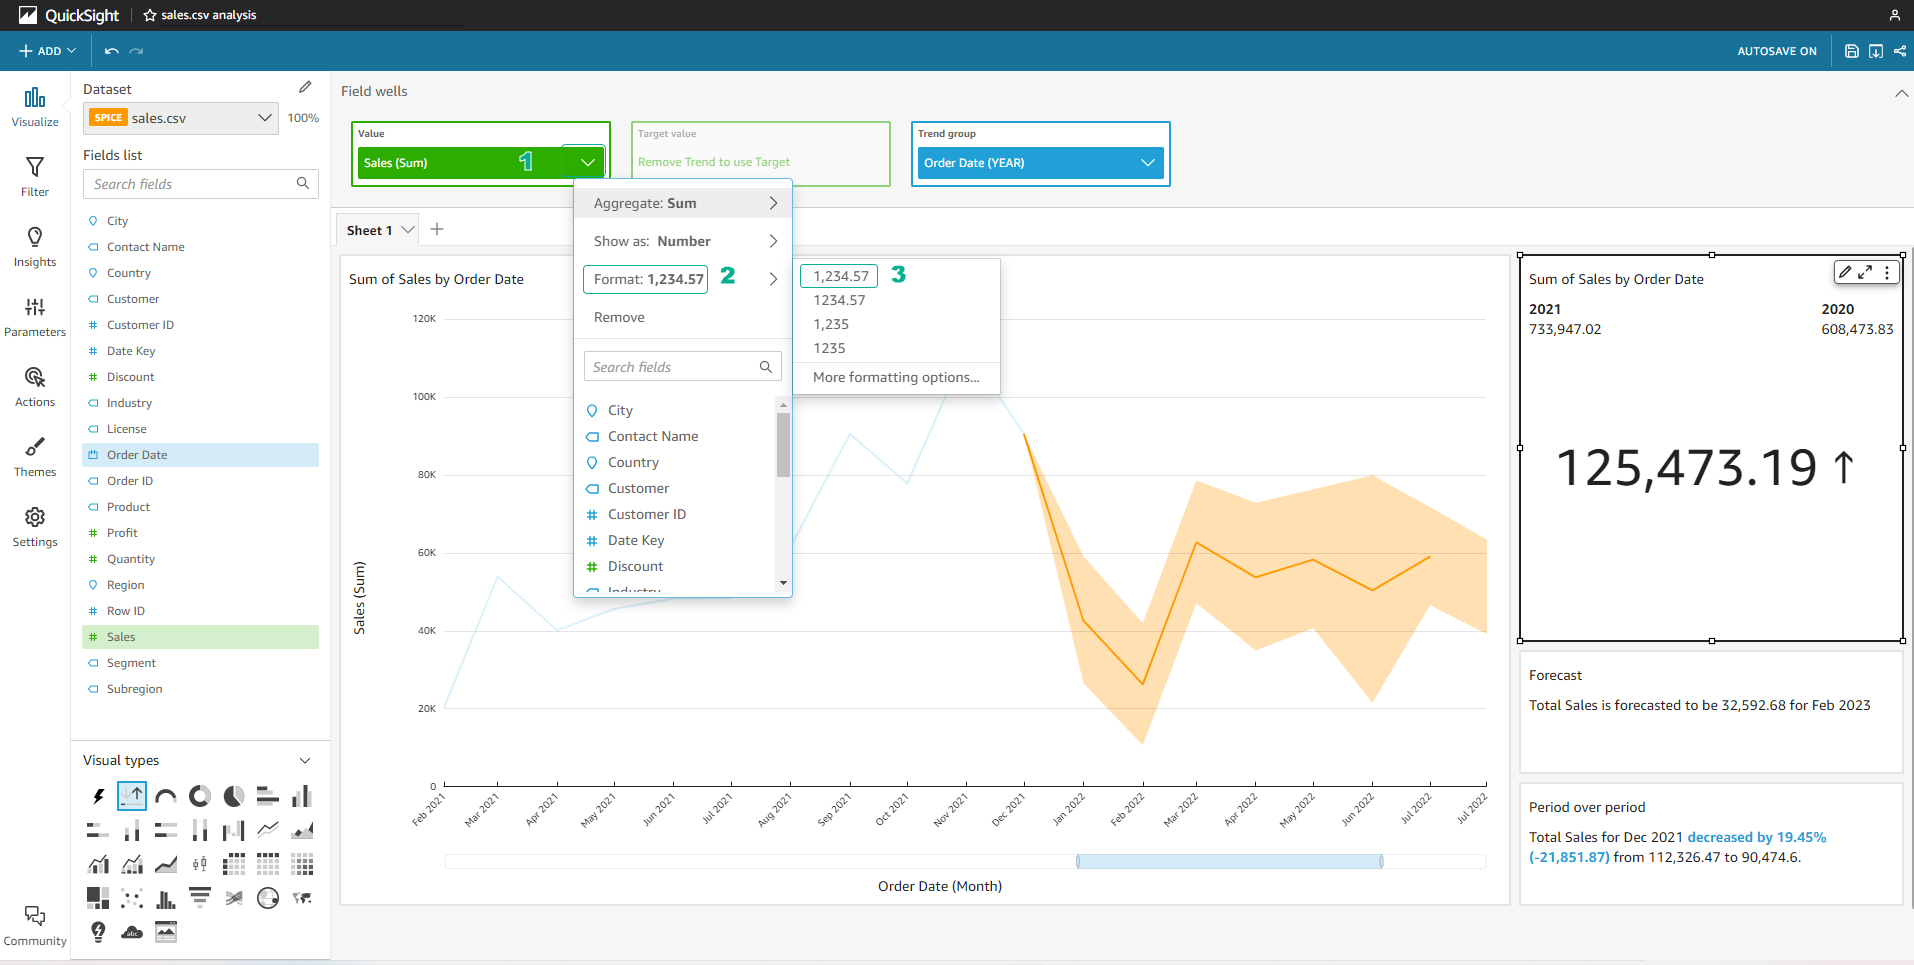Toggle the AUTOSAVE ON setting

pos(1777,51)
